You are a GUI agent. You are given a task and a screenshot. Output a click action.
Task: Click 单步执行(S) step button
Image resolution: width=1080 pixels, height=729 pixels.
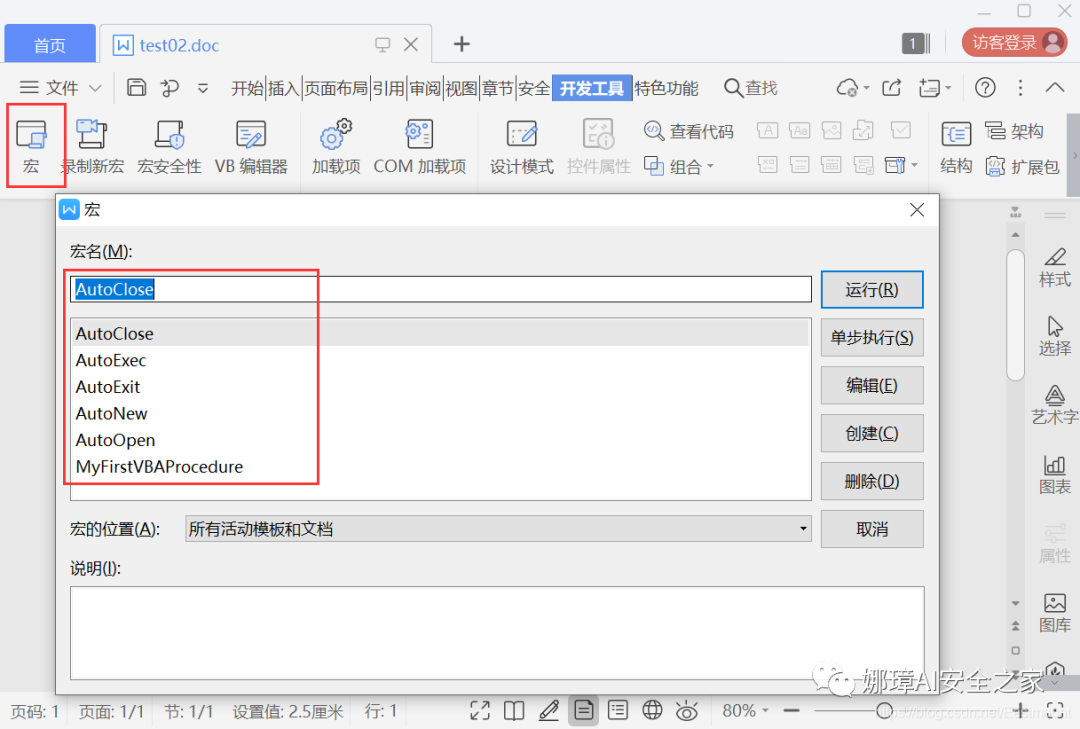click(x=872, y=338)
